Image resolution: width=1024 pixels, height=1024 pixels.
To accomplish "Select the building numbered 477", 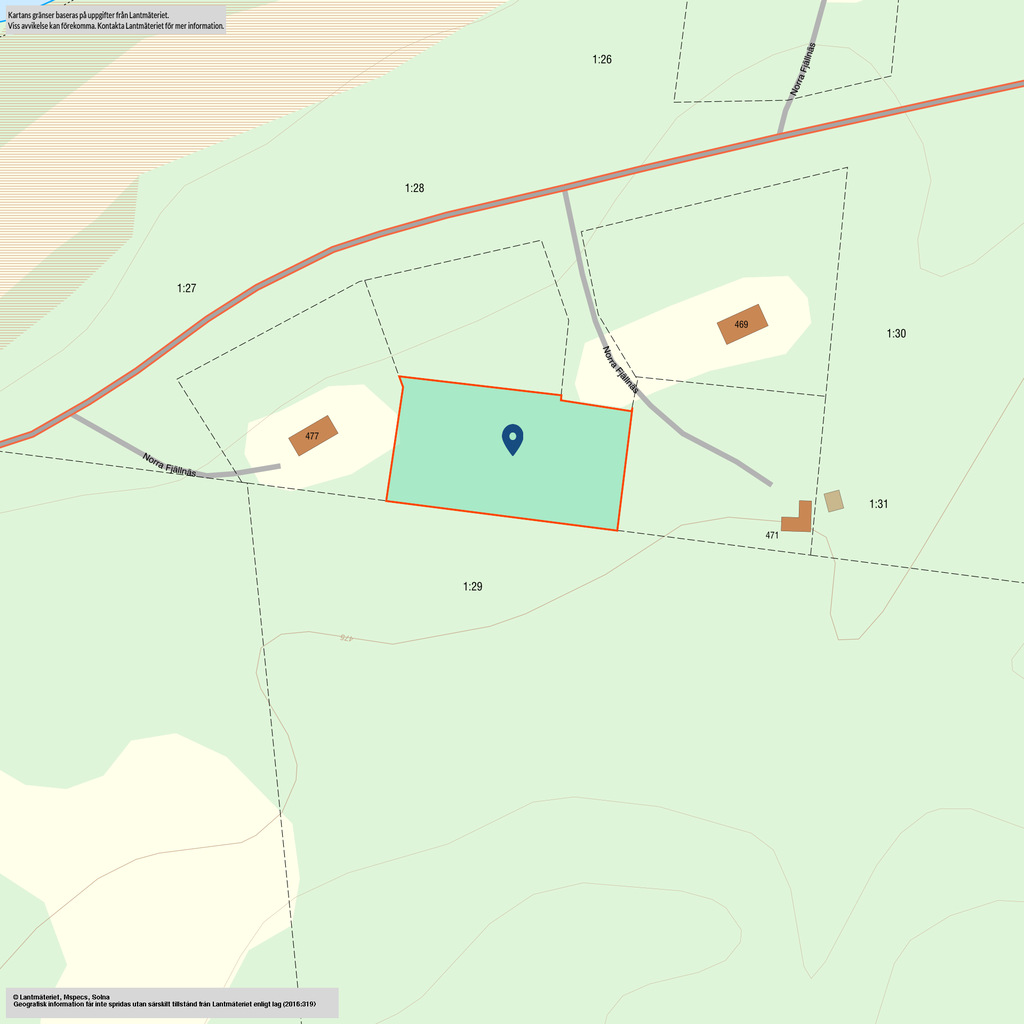I will 313,436.
